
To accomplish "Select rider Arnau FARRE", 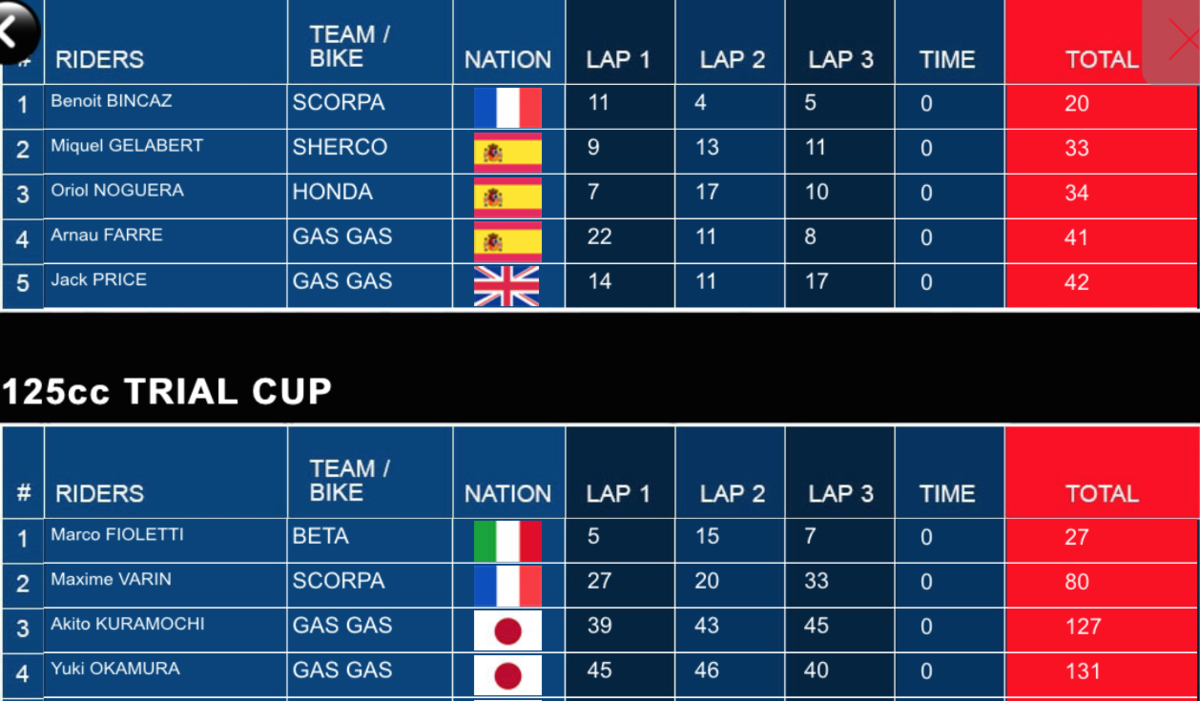I will pyautogui.click(x=107, y=235).
